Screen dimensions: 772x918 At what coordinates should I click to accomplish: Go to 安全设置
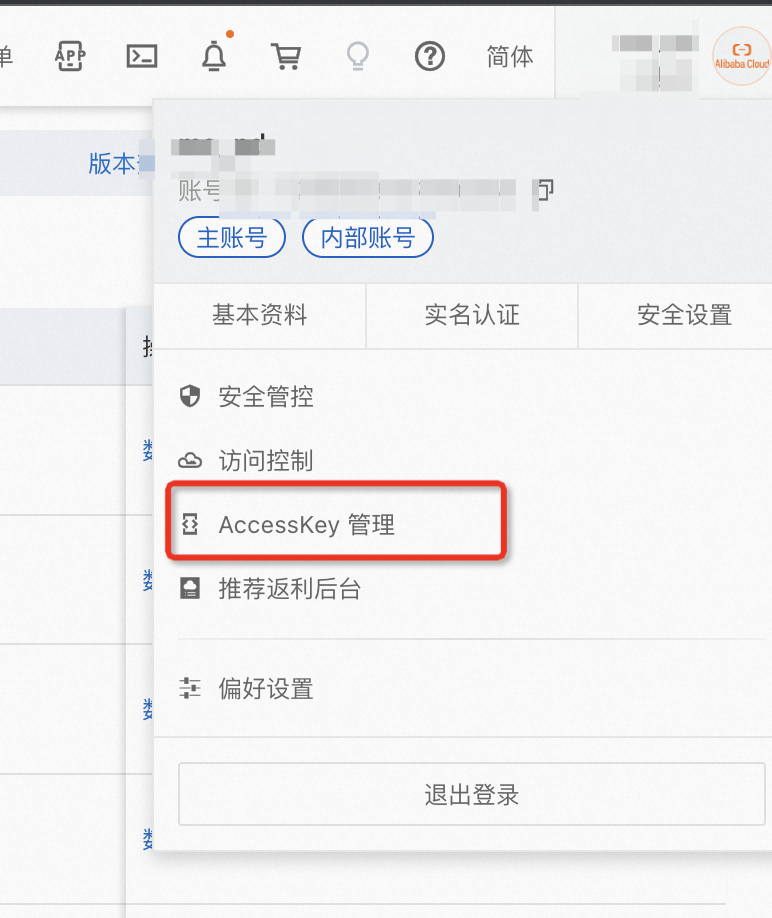[x=684, y=315]
